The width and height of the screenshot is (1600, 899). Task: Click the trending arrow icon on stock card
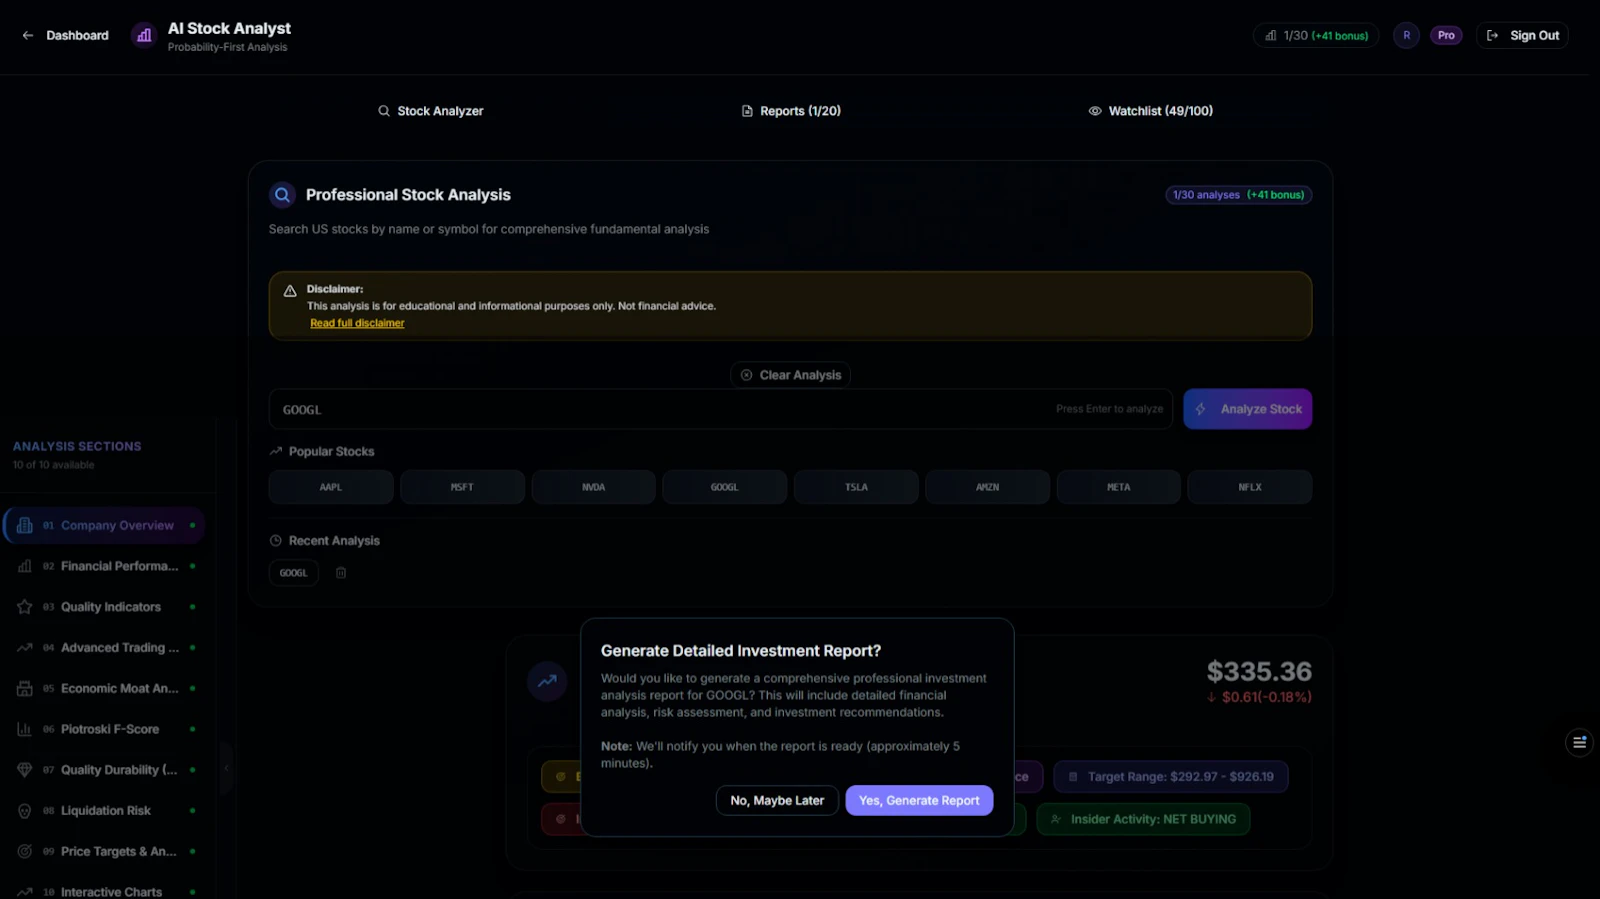click(547, 681)
